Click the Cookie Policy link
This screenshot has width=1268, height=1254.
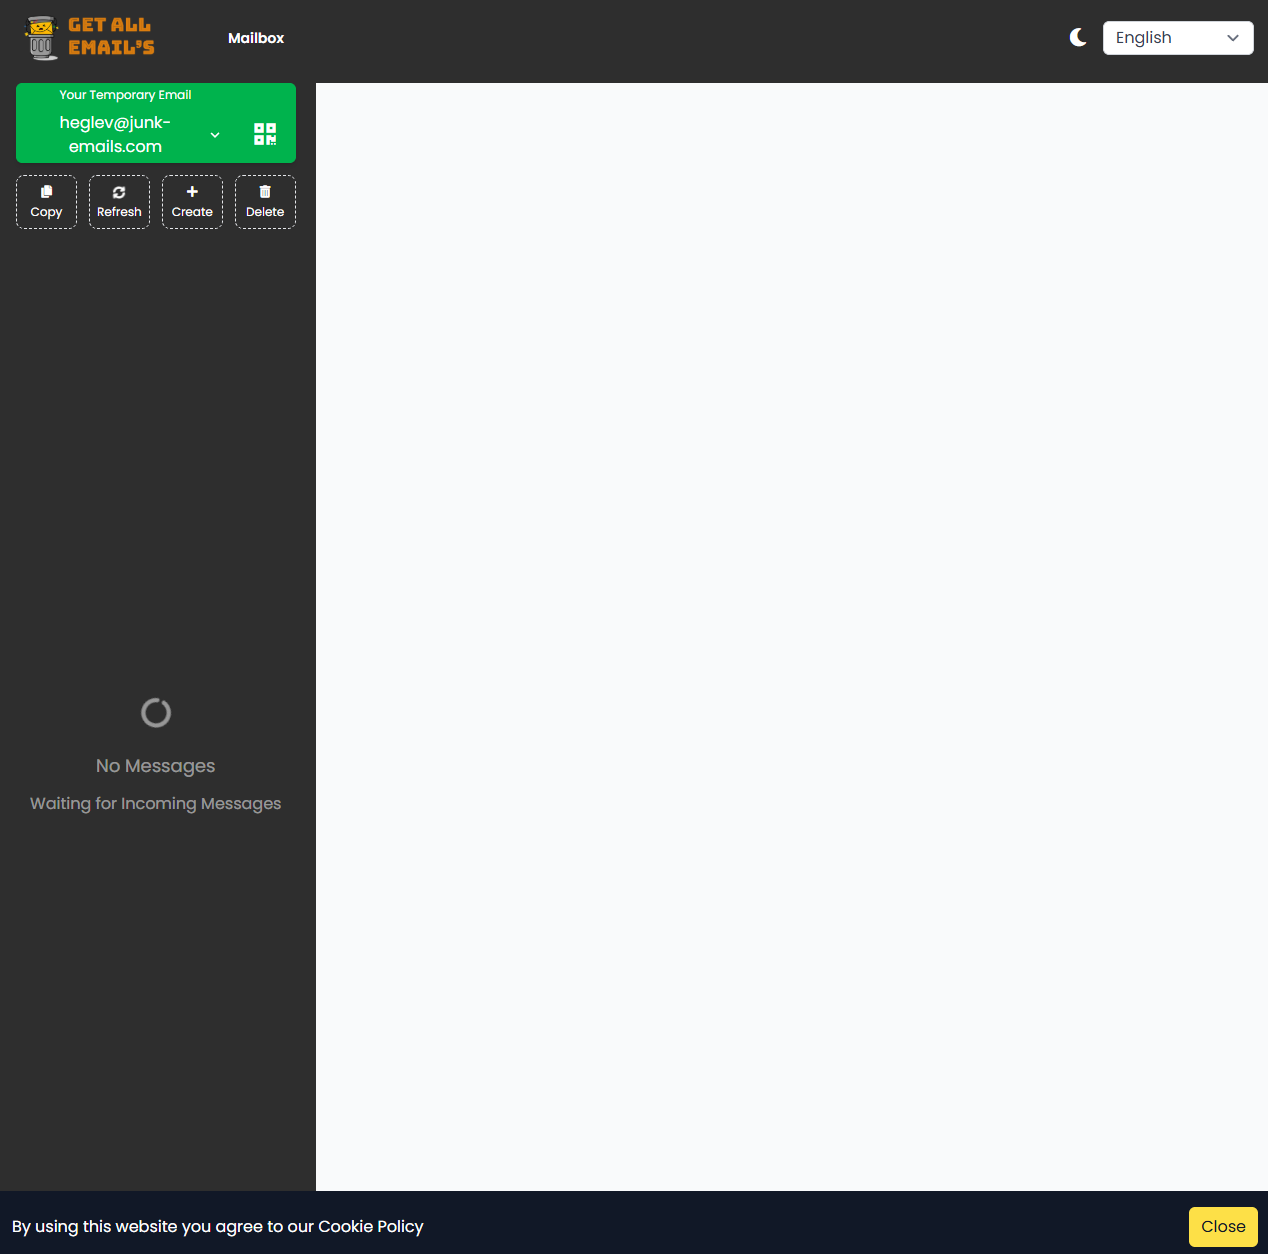(371, 1226)
